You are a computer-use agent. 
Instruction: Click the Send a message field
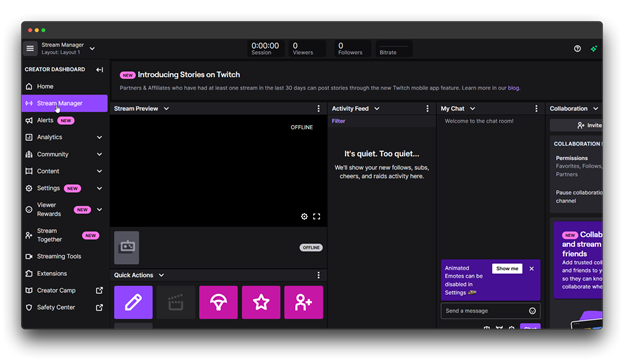[x=490, y=311]
